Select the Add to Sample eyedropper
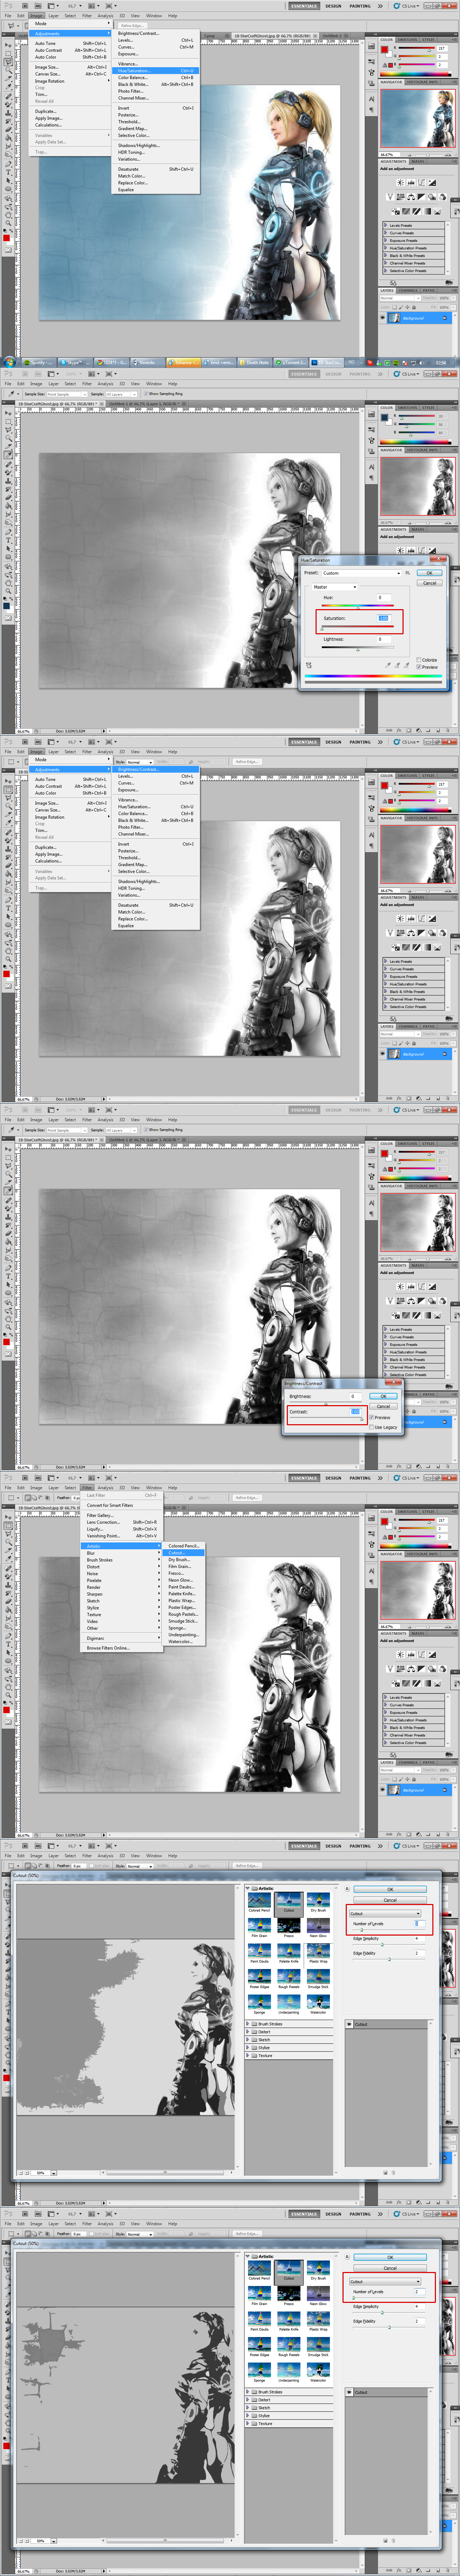The width and height of the screenshot is (460, 2576). click(397, 664)
